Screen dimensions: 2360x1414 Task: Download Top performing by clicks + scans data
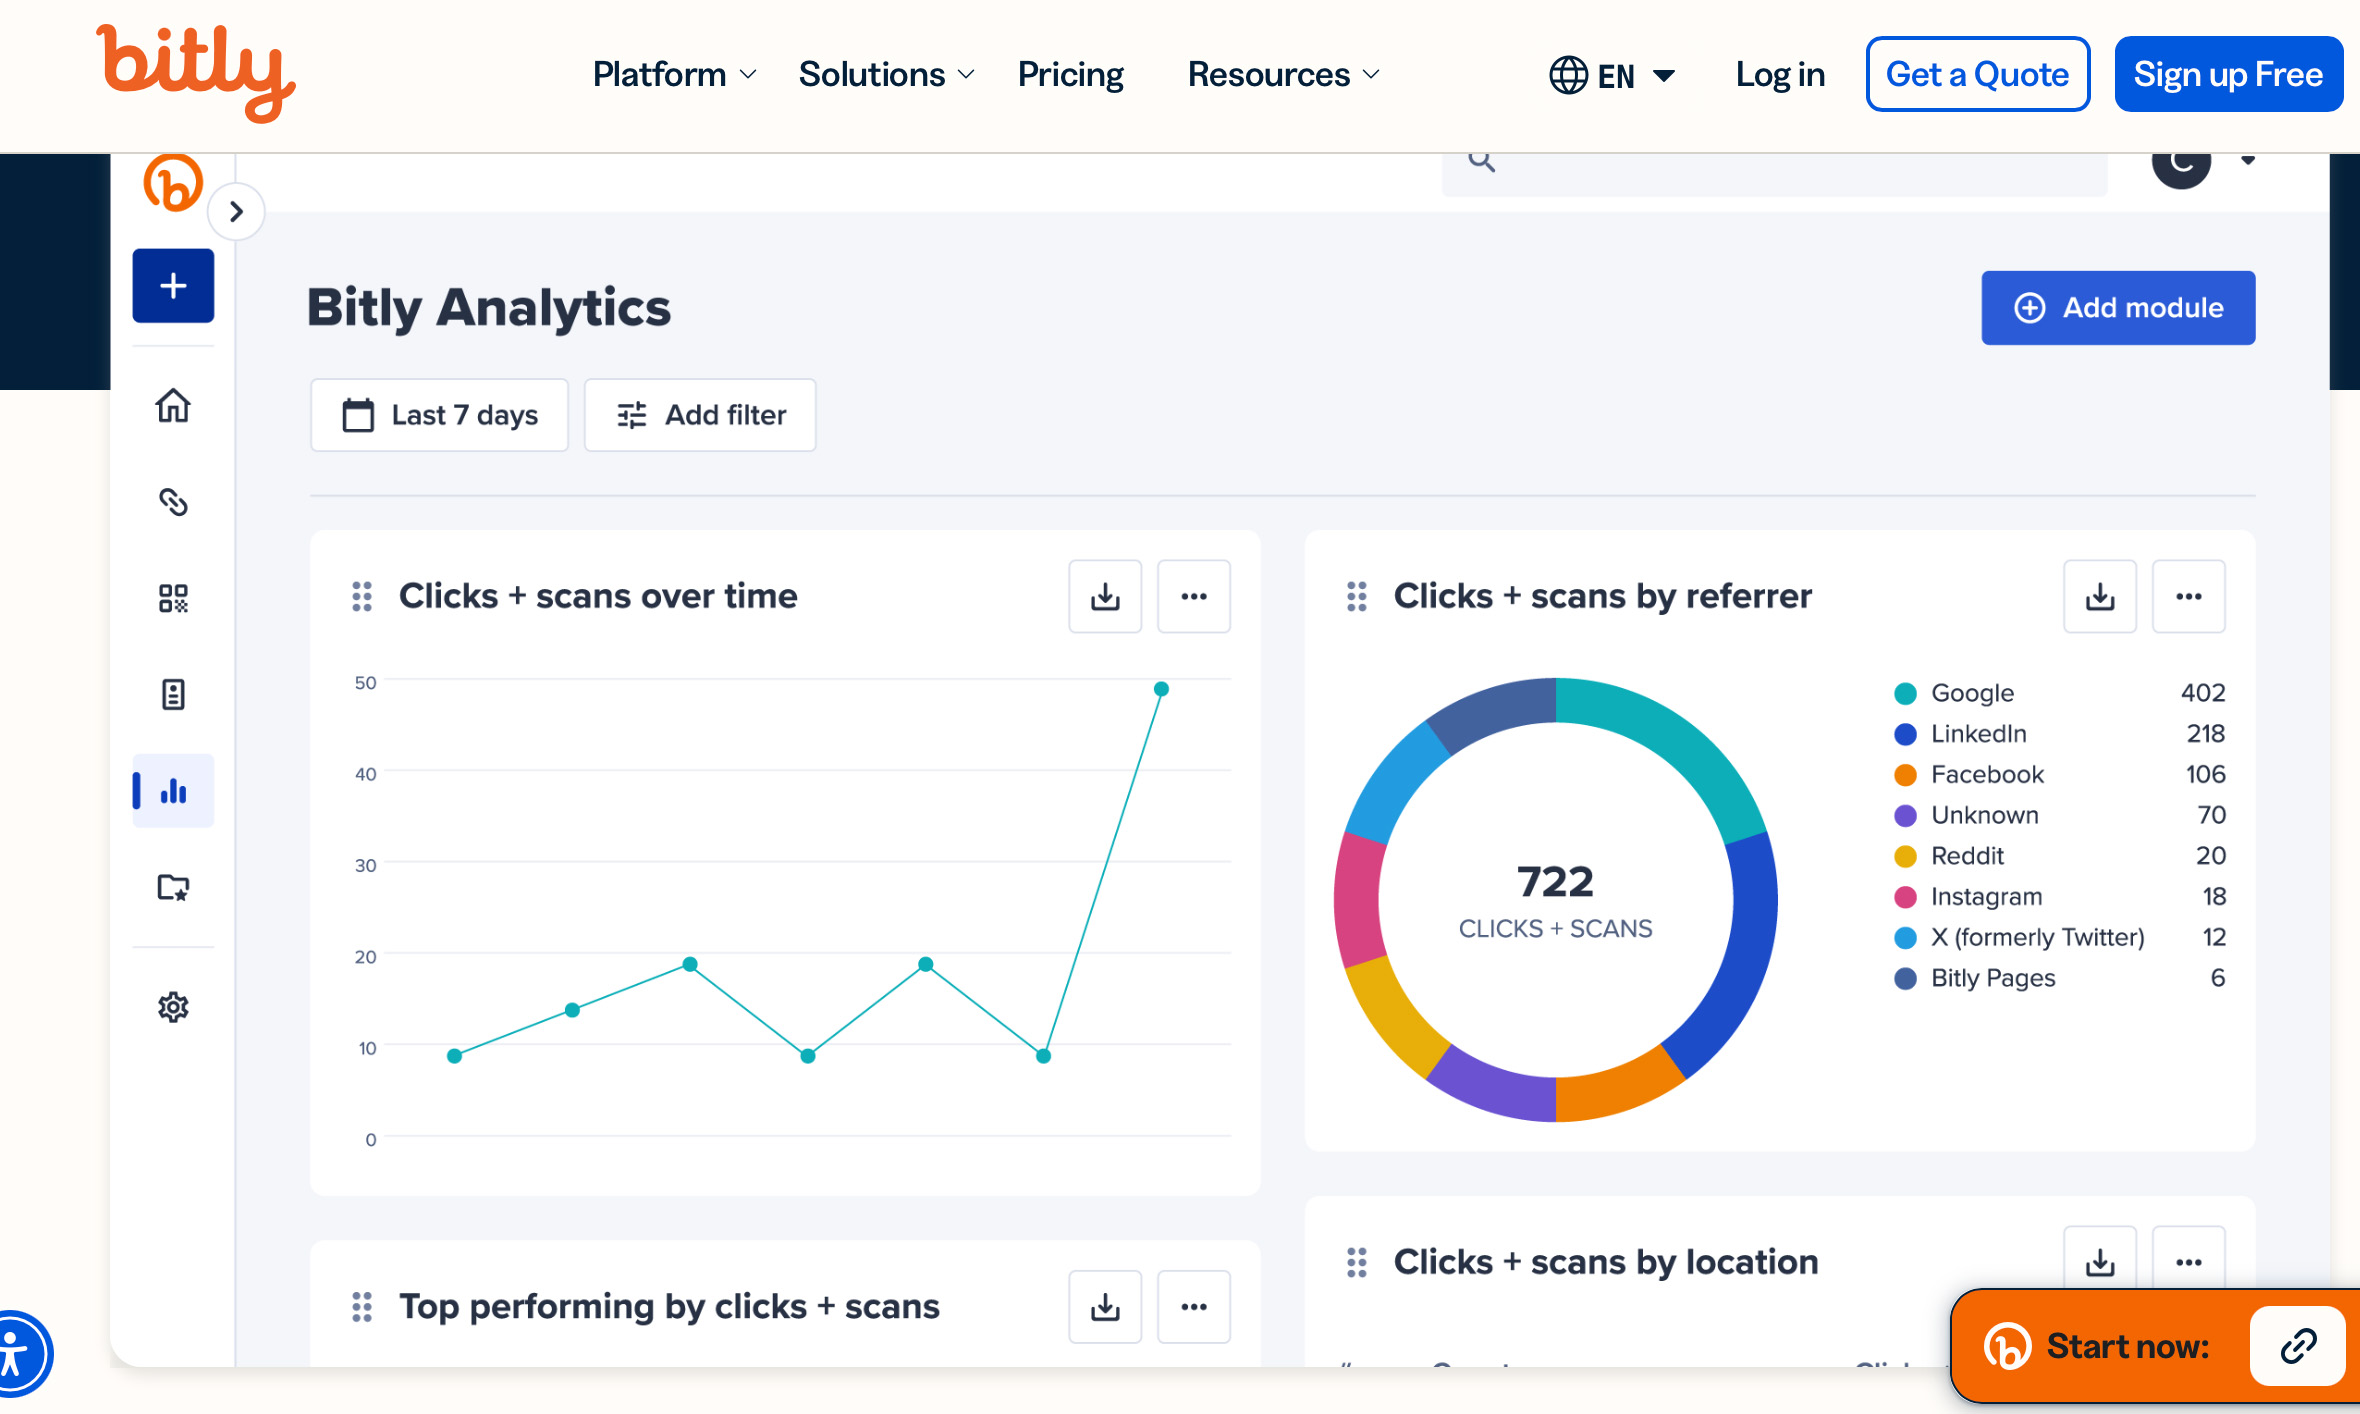pos(1105,1306)
